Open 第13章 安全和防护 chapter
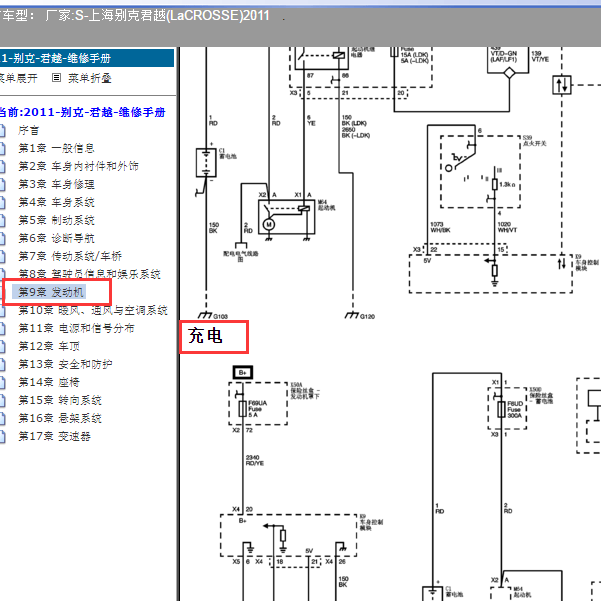Image resolution: width=601 pixels, height=601 pixels. [x=66, y=364]
